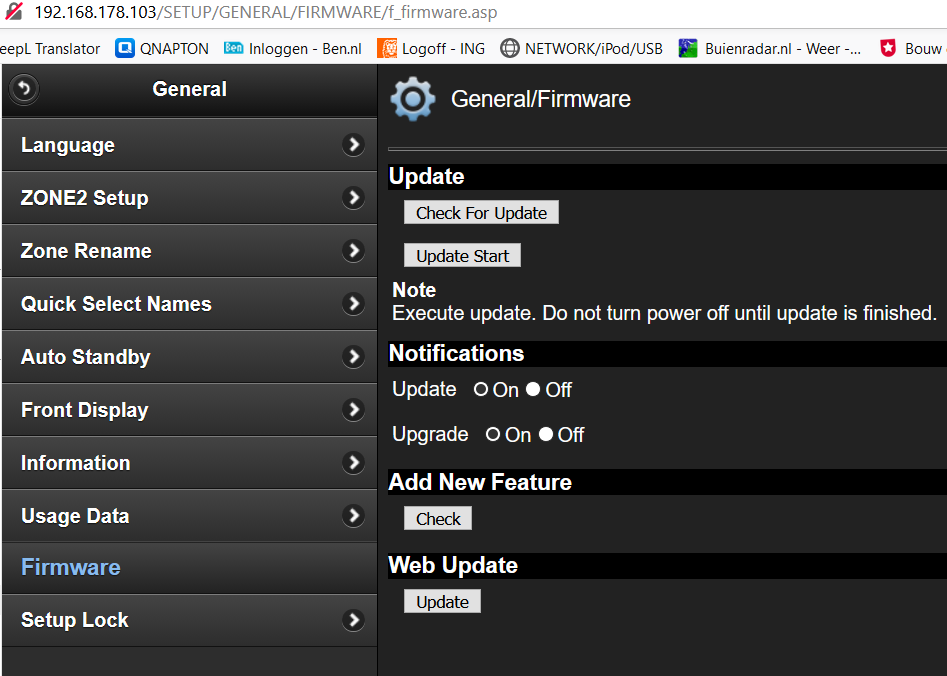Set Upgrade notifications to Off
The image size is (947, 676).
(x=545, y=434)
